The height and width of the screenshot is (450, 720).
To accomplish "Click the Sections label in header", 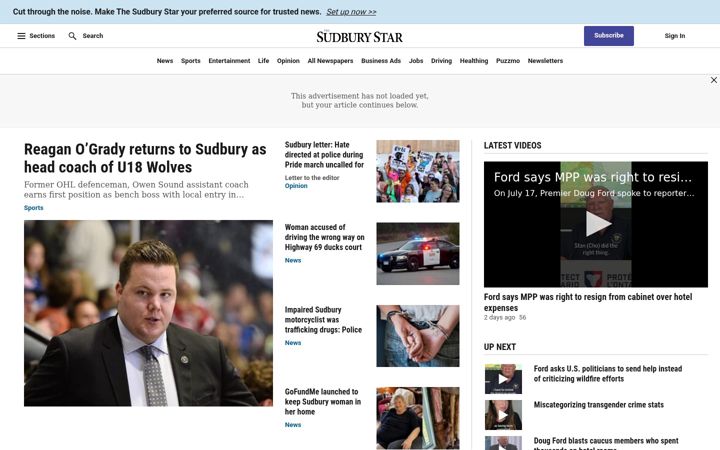I will 42,36.
